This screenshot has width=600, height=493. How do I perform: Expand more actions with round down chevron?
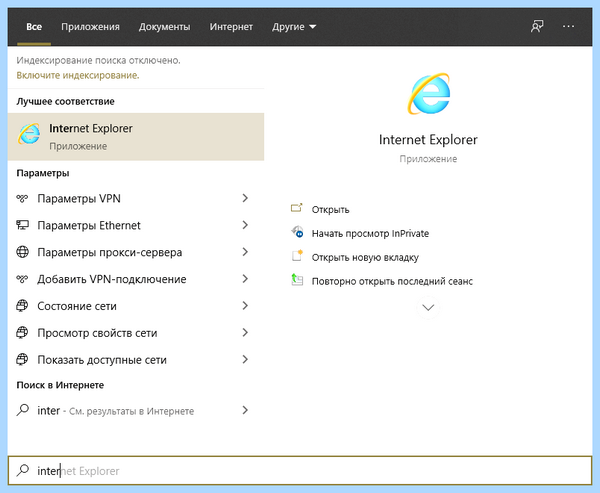[x=428, y=308]
